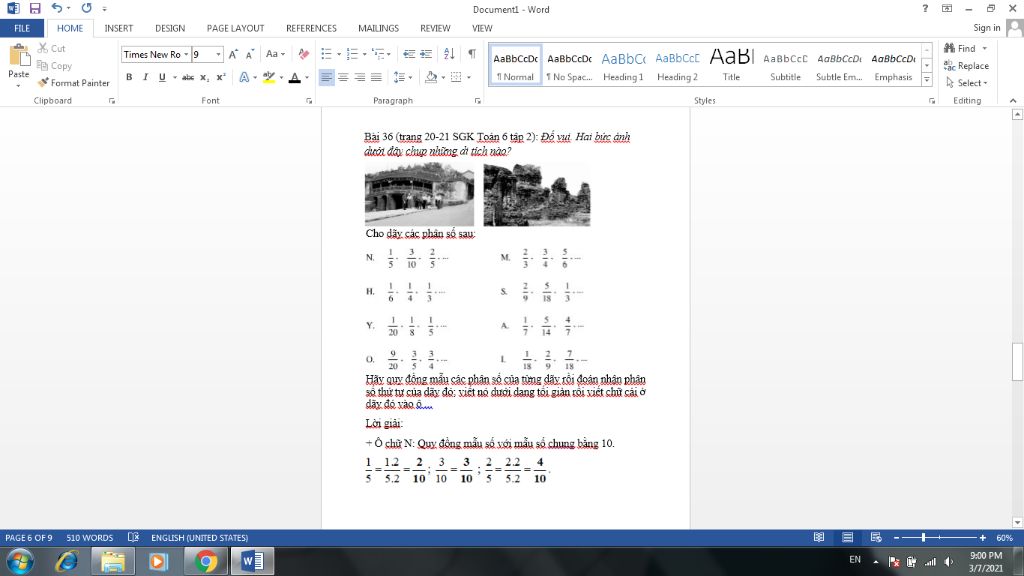Viewport: 1024px width, 576px height.
Task: Toggle Strikethrough formatting
Action: coord(188,77)
